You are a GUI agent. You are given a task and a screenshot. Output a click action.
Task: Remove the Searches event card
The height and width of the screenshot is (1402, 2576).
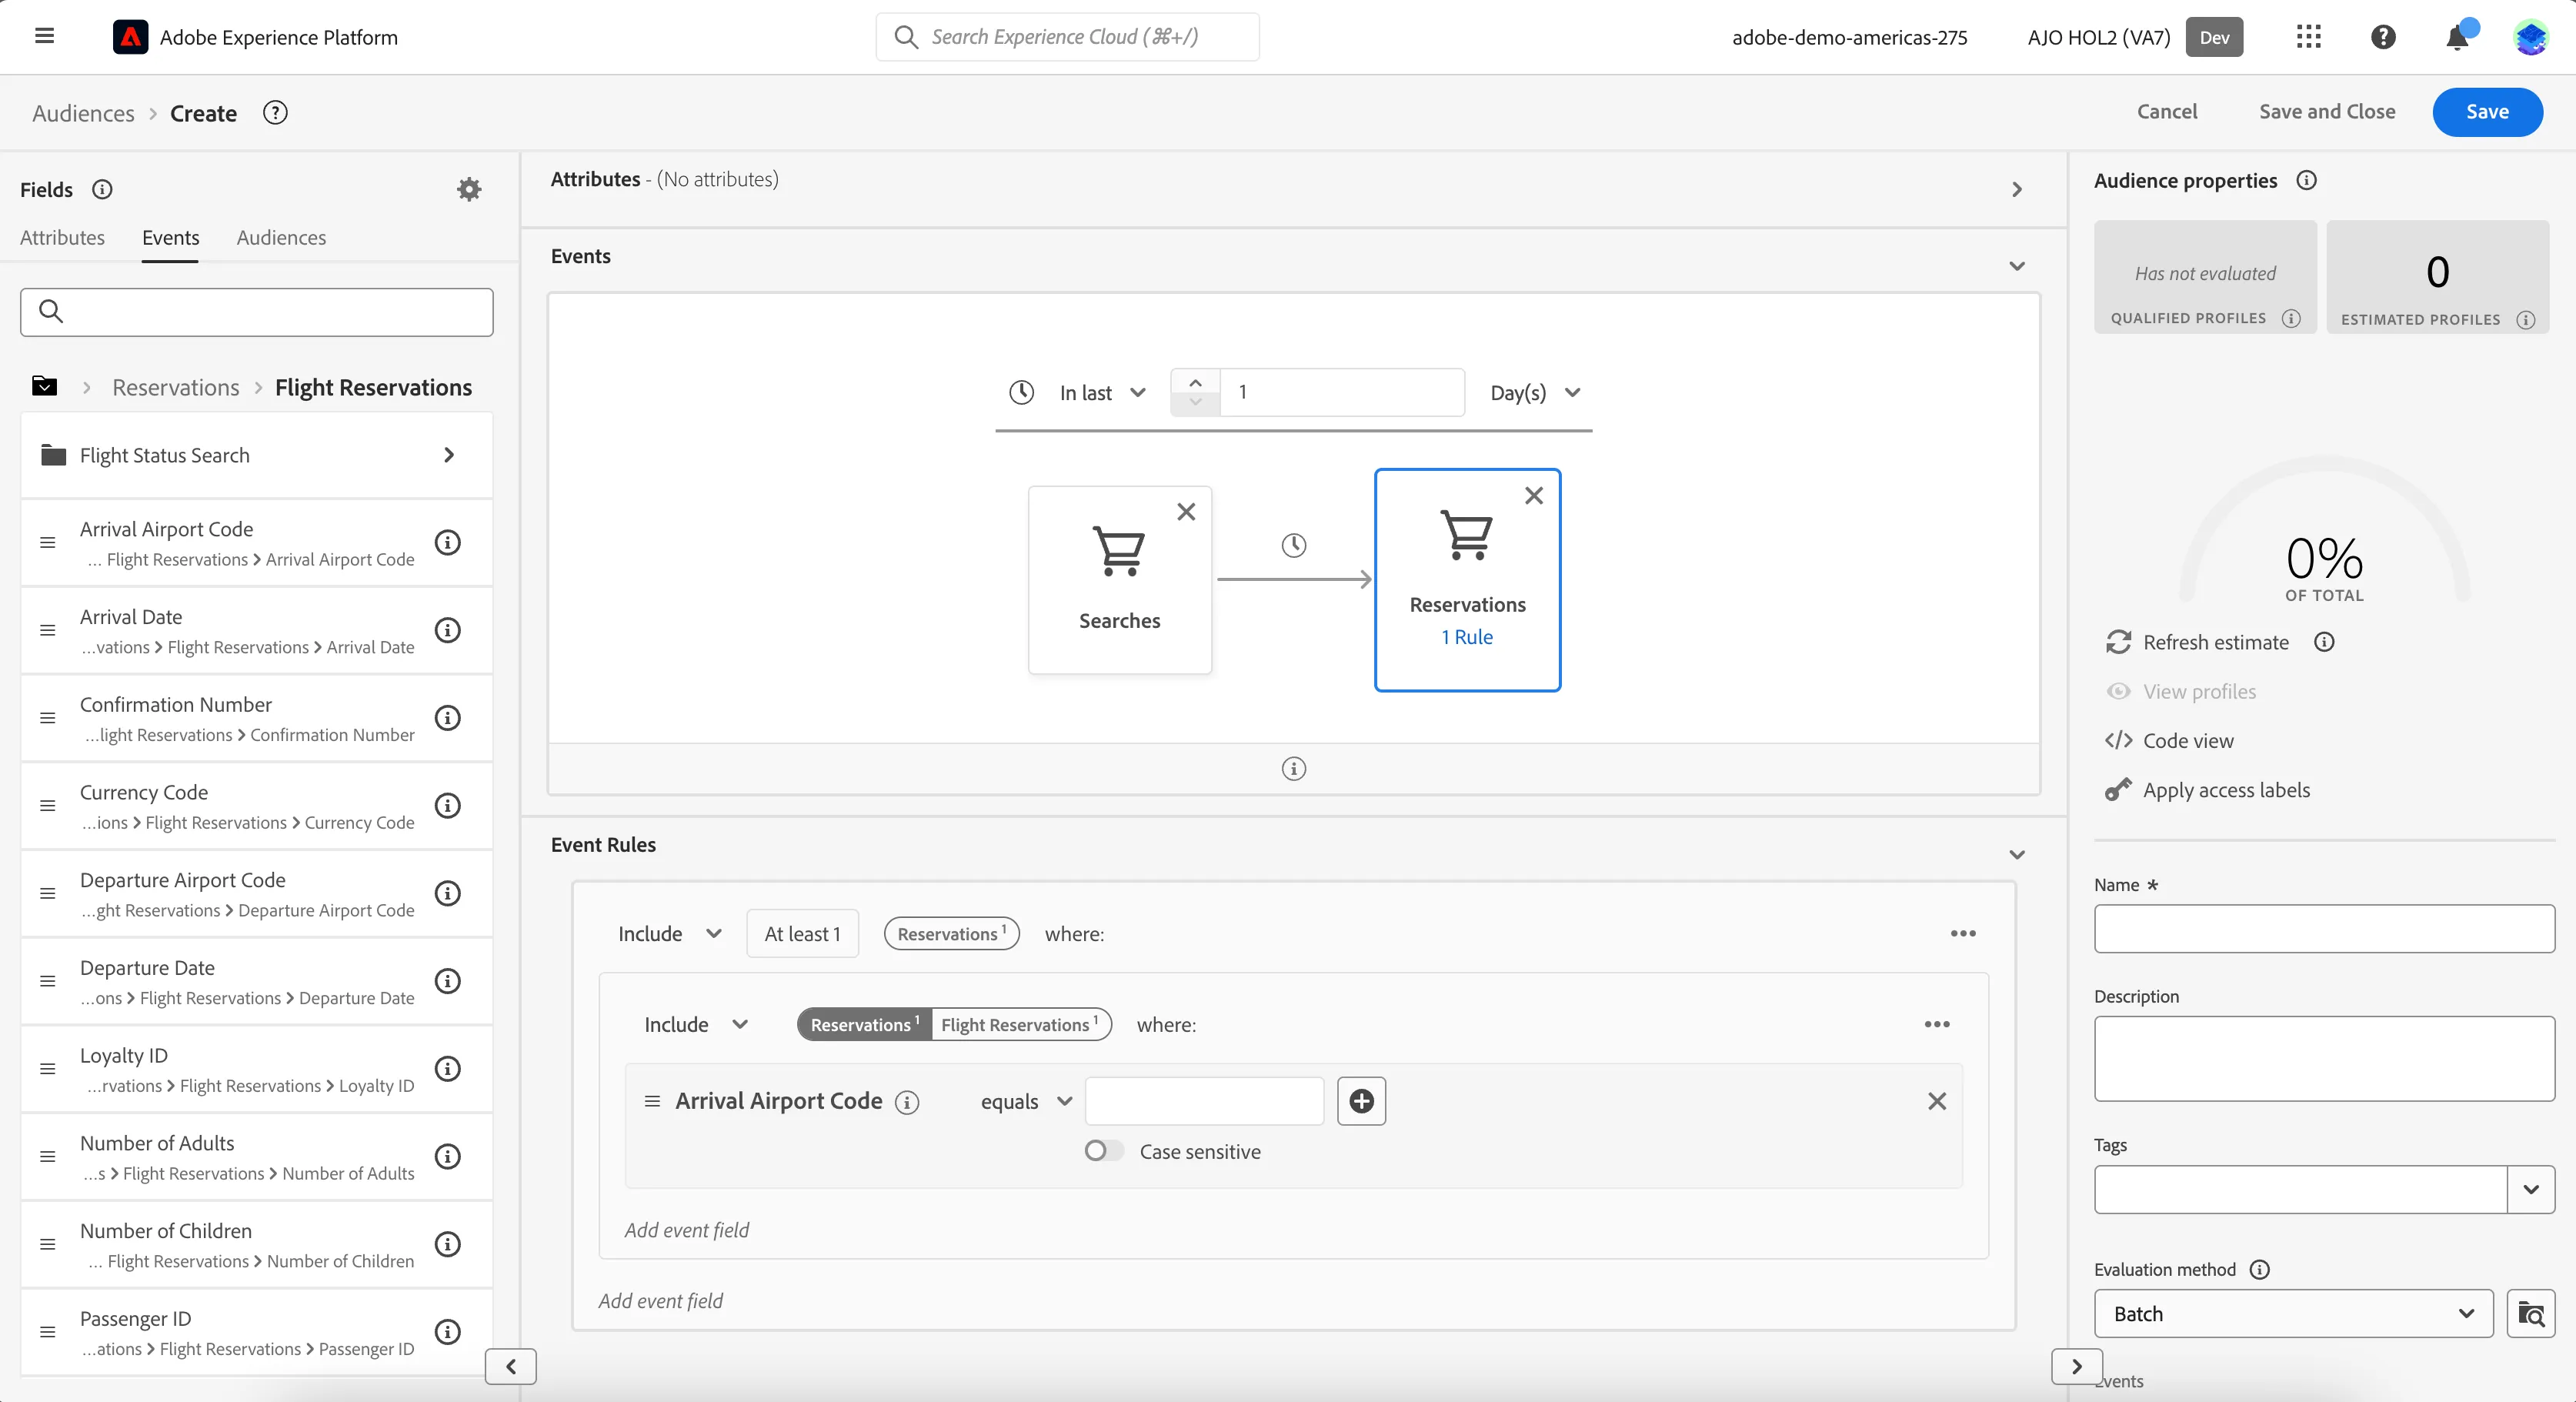point(1186,511)
